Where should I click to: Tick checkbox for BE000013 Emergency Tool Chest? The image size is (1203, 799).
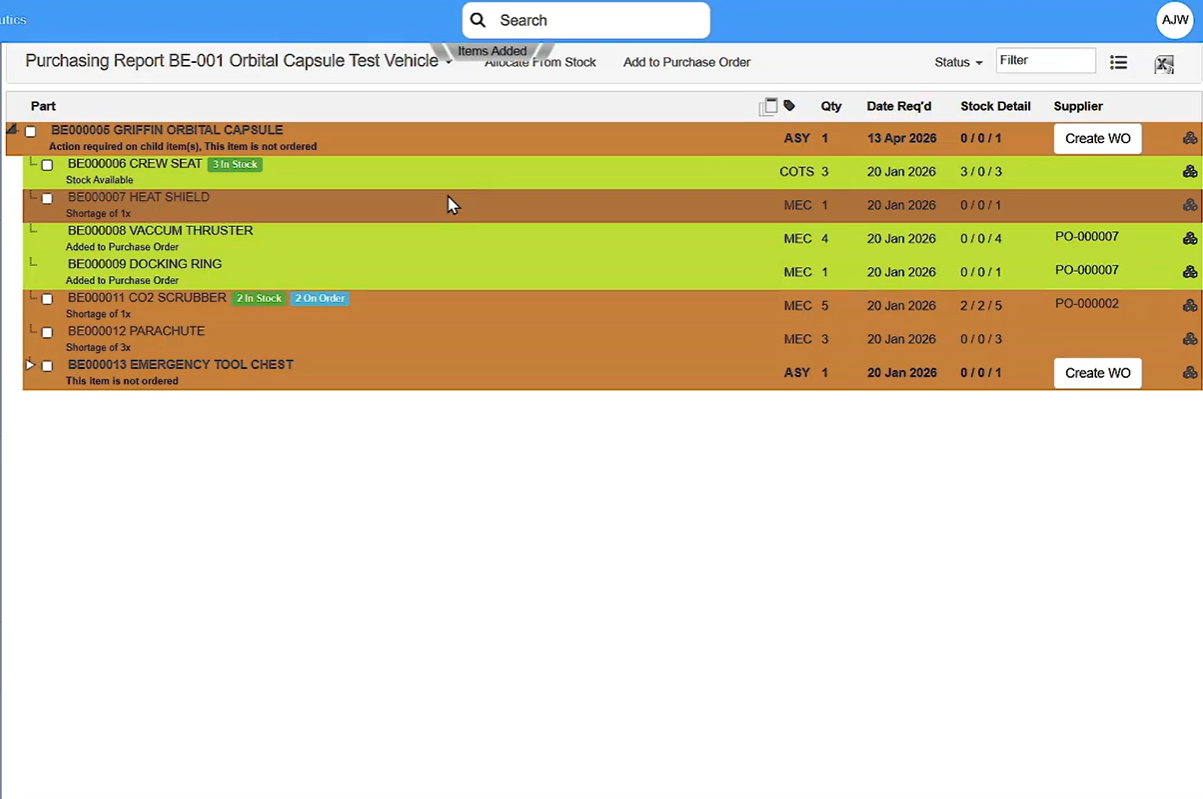point(47,366)
